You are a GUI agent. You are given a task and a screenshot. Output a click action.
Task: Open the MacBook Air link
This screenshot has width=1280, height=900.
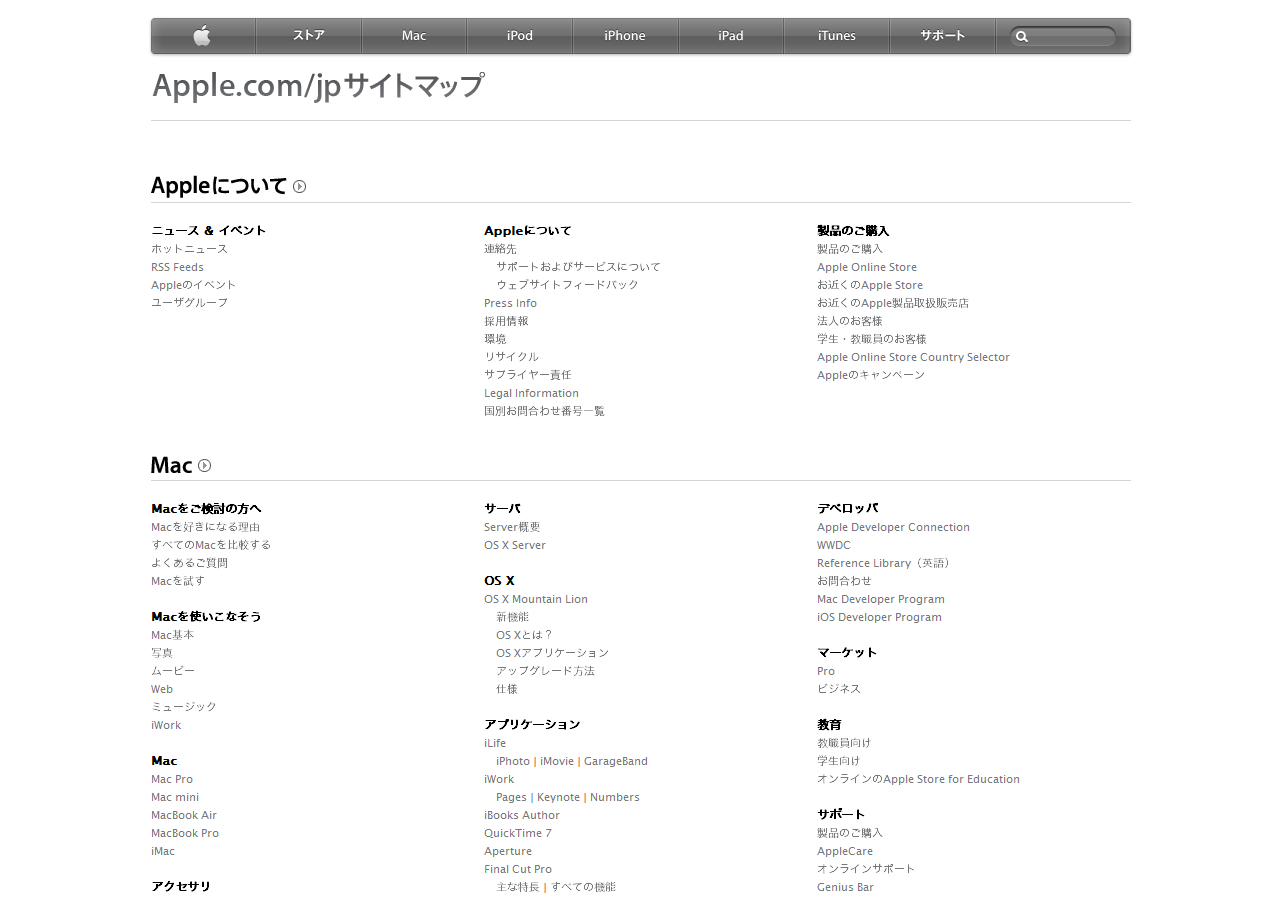pyautogui.click(x=183, y=815)
